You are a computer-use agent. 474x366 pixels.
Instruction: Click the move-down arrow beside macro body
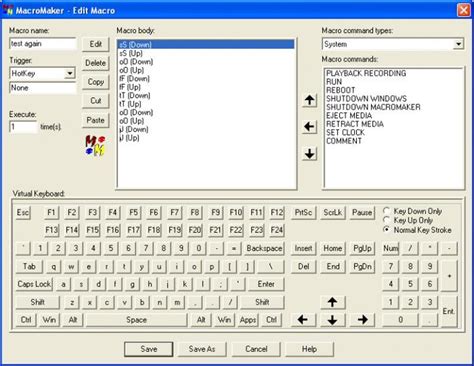pyautogui.click(x=310, y=154)
